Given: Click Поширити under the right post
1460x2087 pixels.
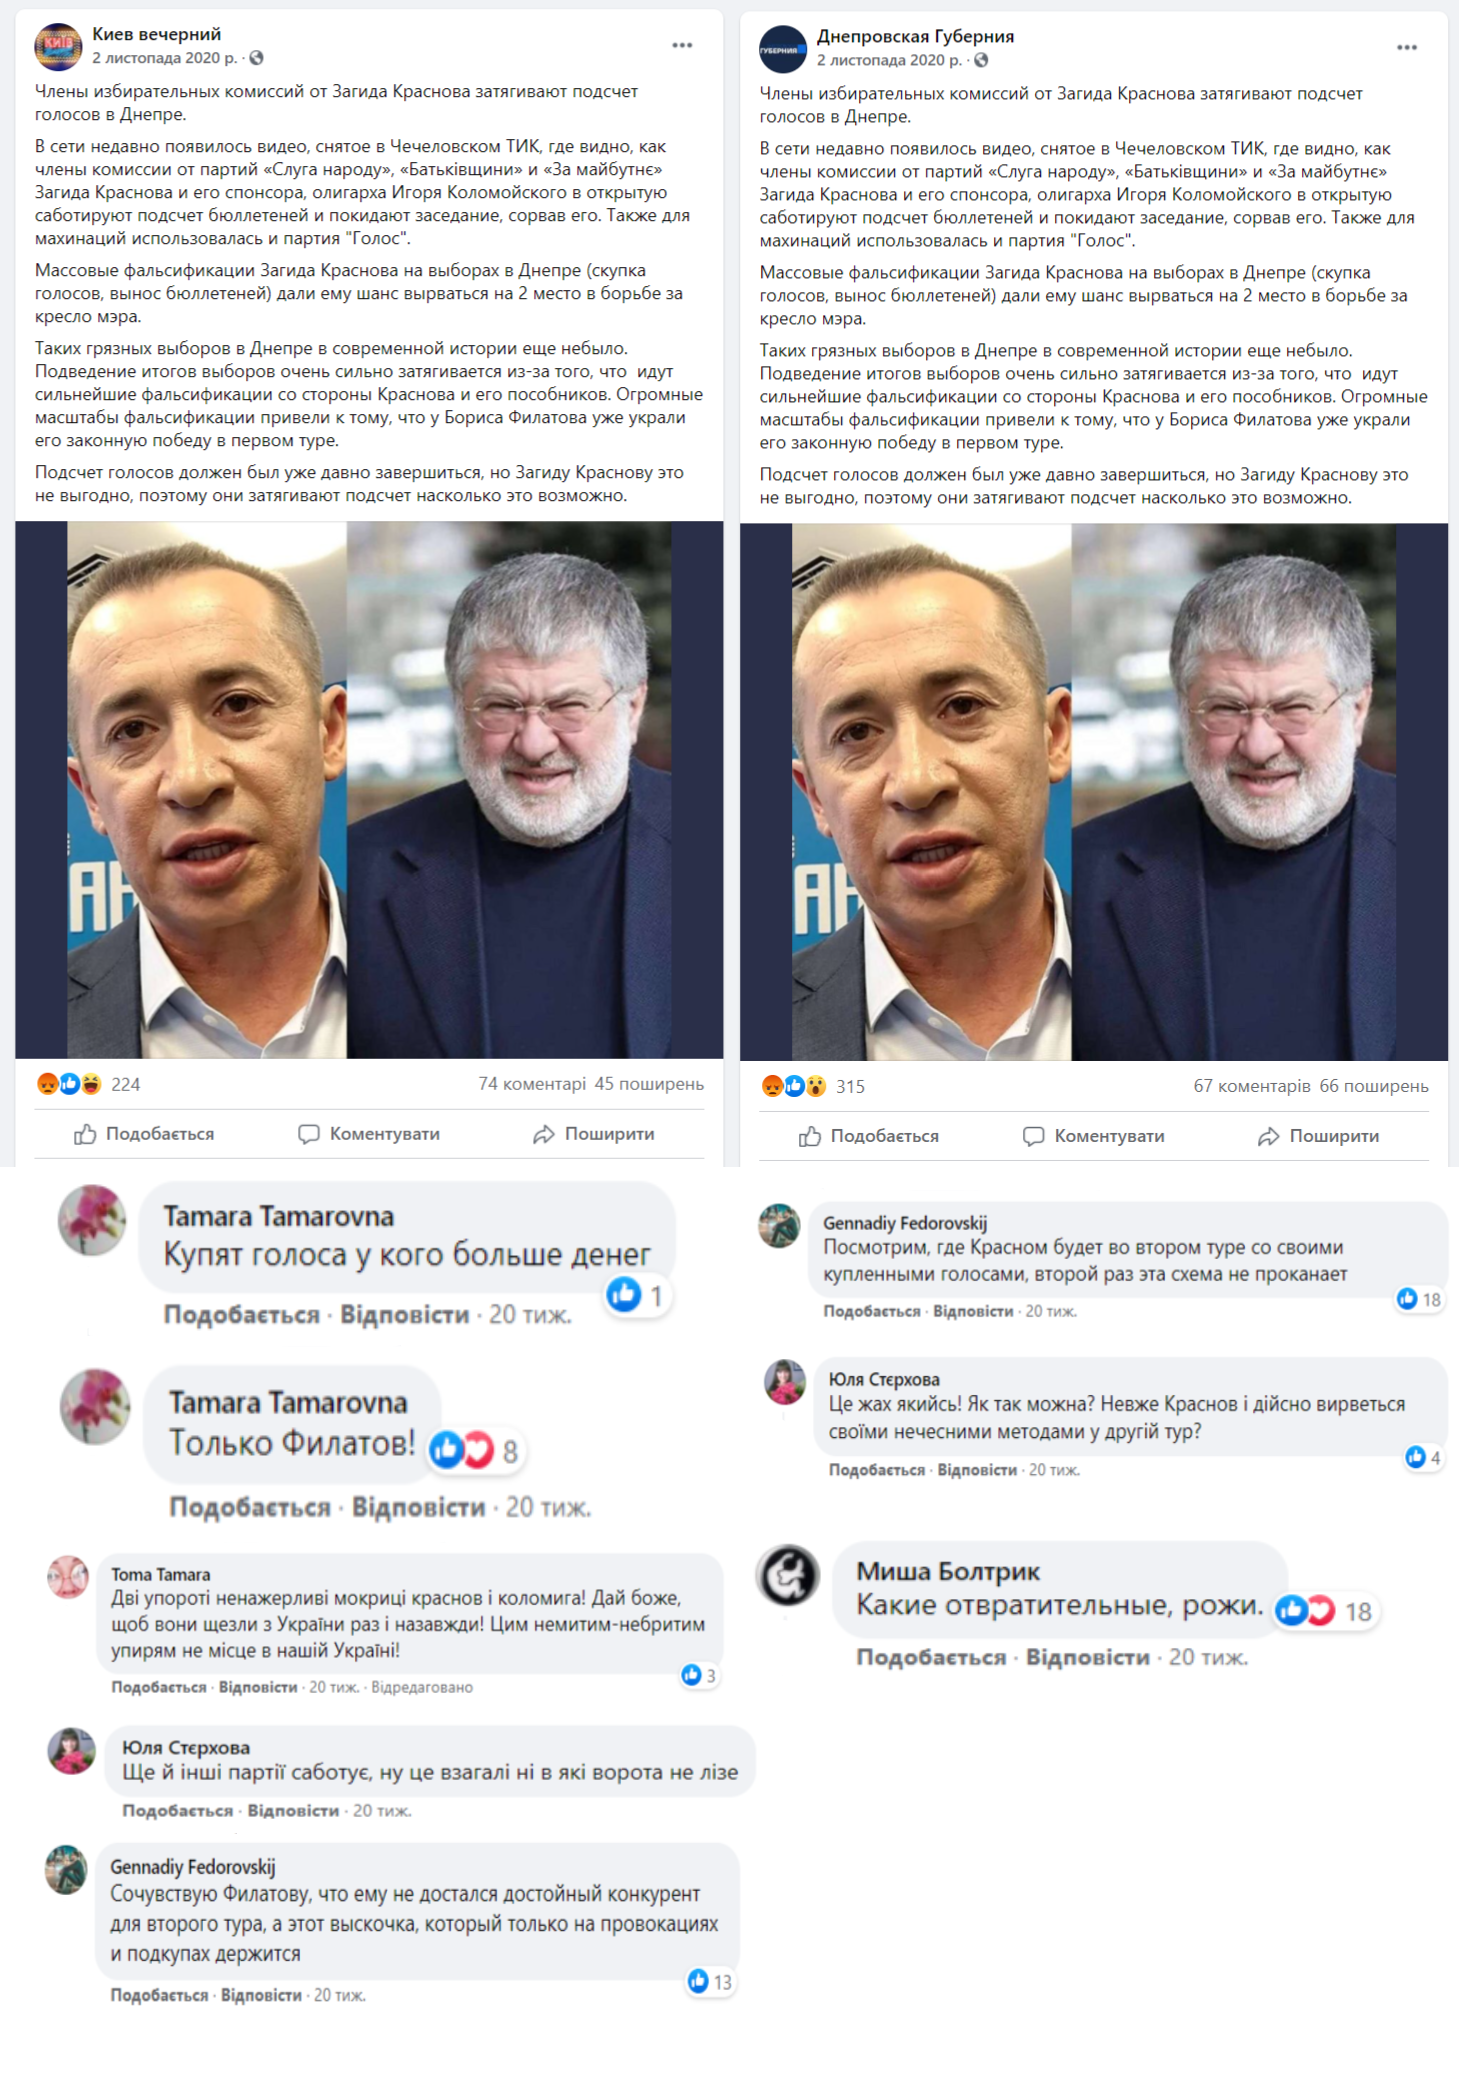Looking at the screenshot, I should point(1319,1136).
